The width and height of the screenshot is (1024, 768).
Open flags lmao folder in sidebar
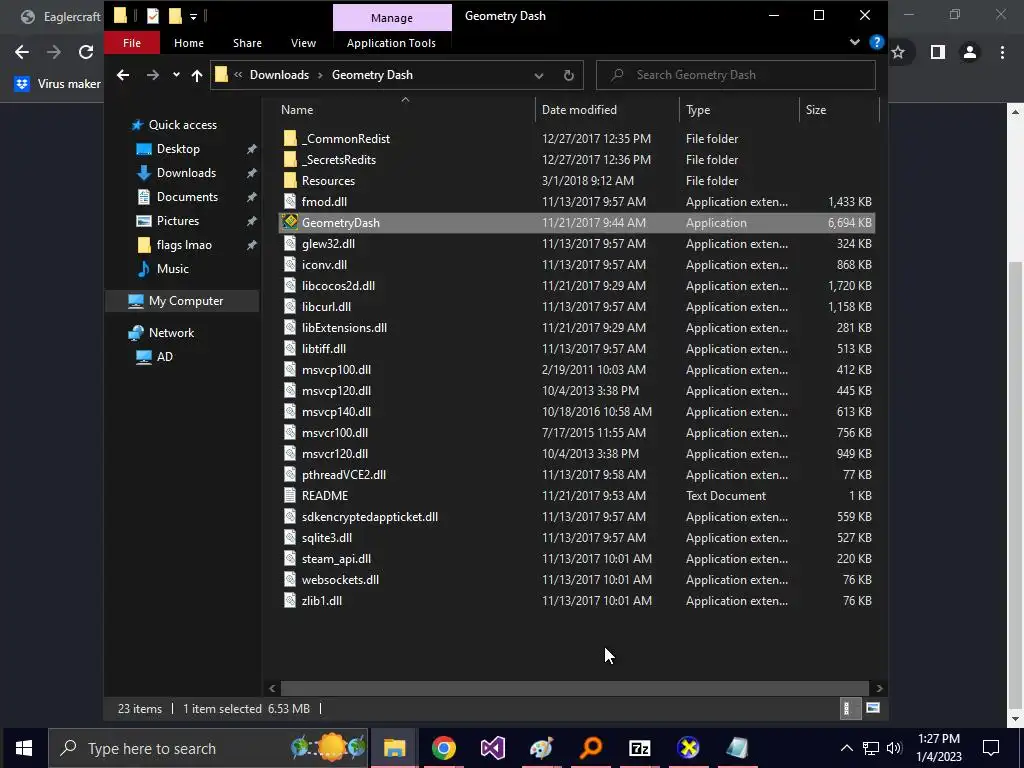click(x=184, y=245)
